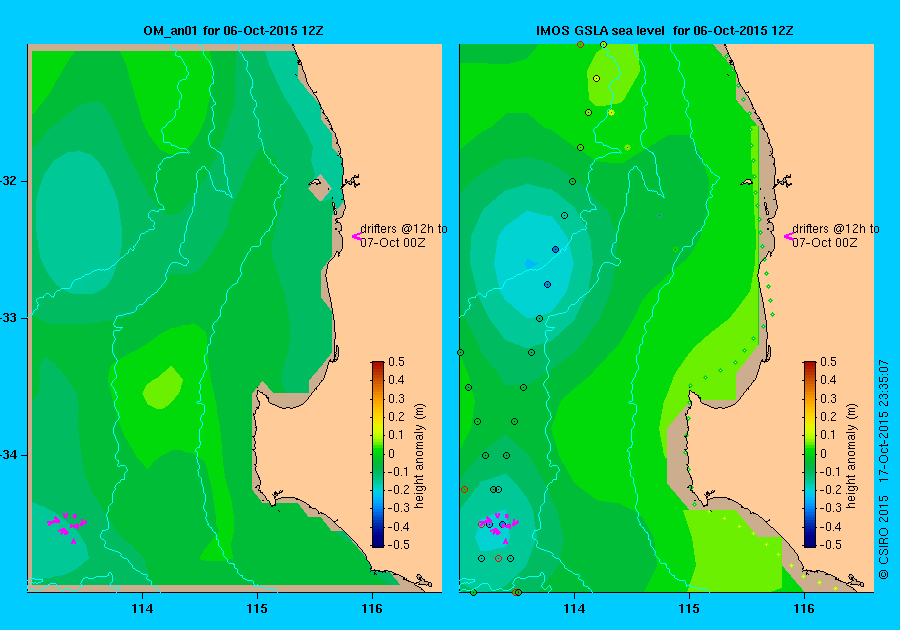Click the right map's height anomaly color bar

[809, 454]
